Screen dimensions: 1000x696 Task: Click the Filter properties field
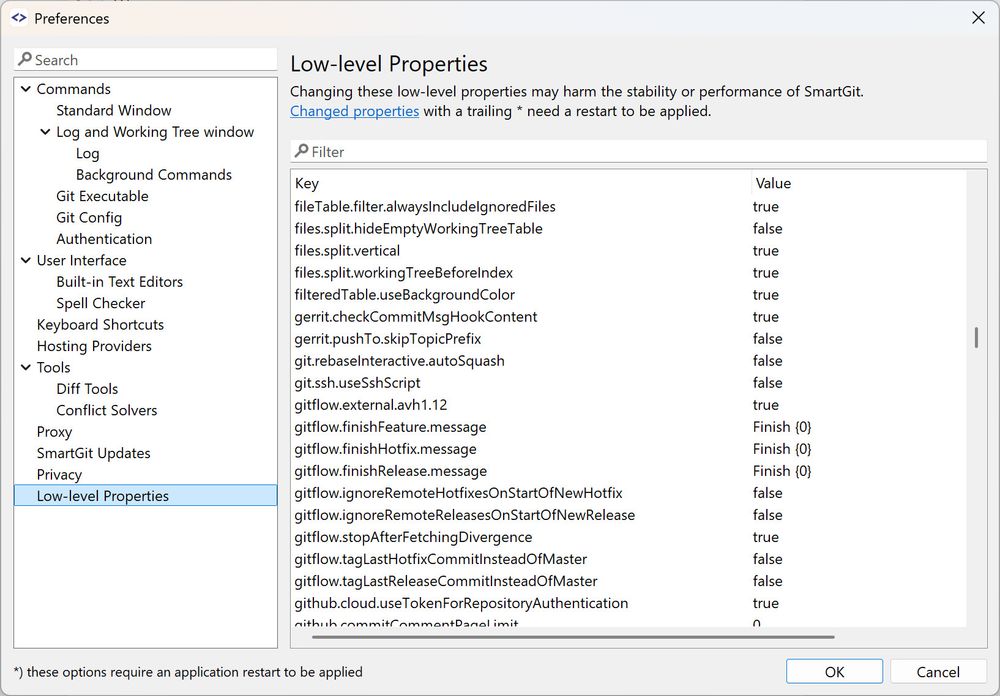[638, 151]
